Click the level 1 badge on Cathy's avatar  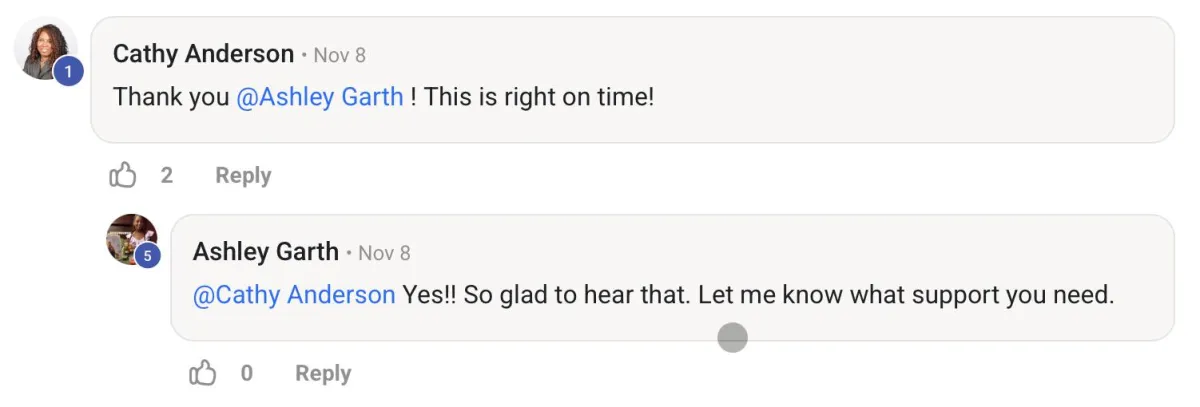(x=67, y=72)
